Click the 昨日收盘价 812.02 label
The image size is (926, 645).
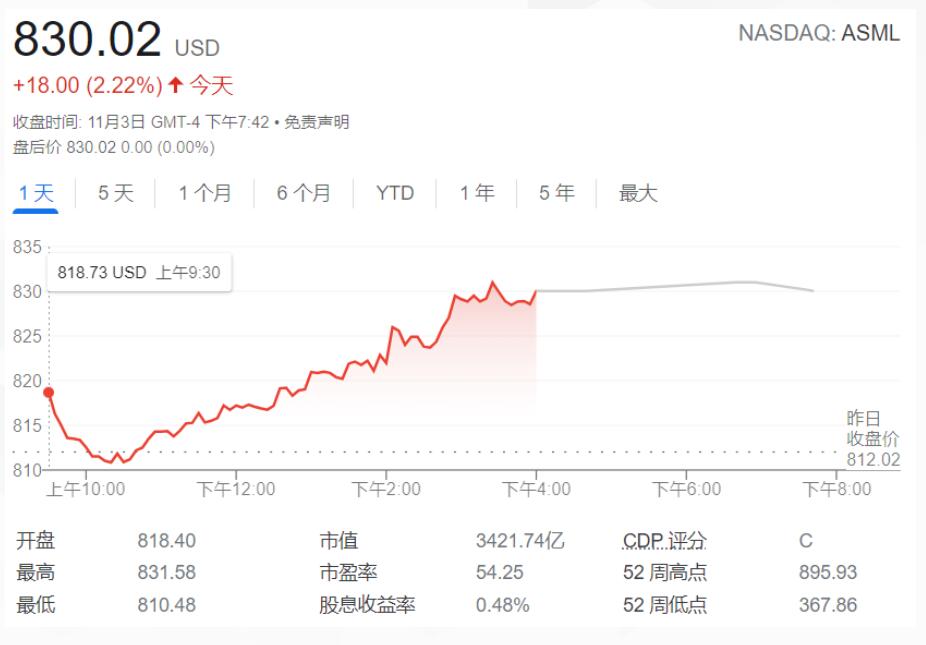pyautogui.click(x=873, y=439)
